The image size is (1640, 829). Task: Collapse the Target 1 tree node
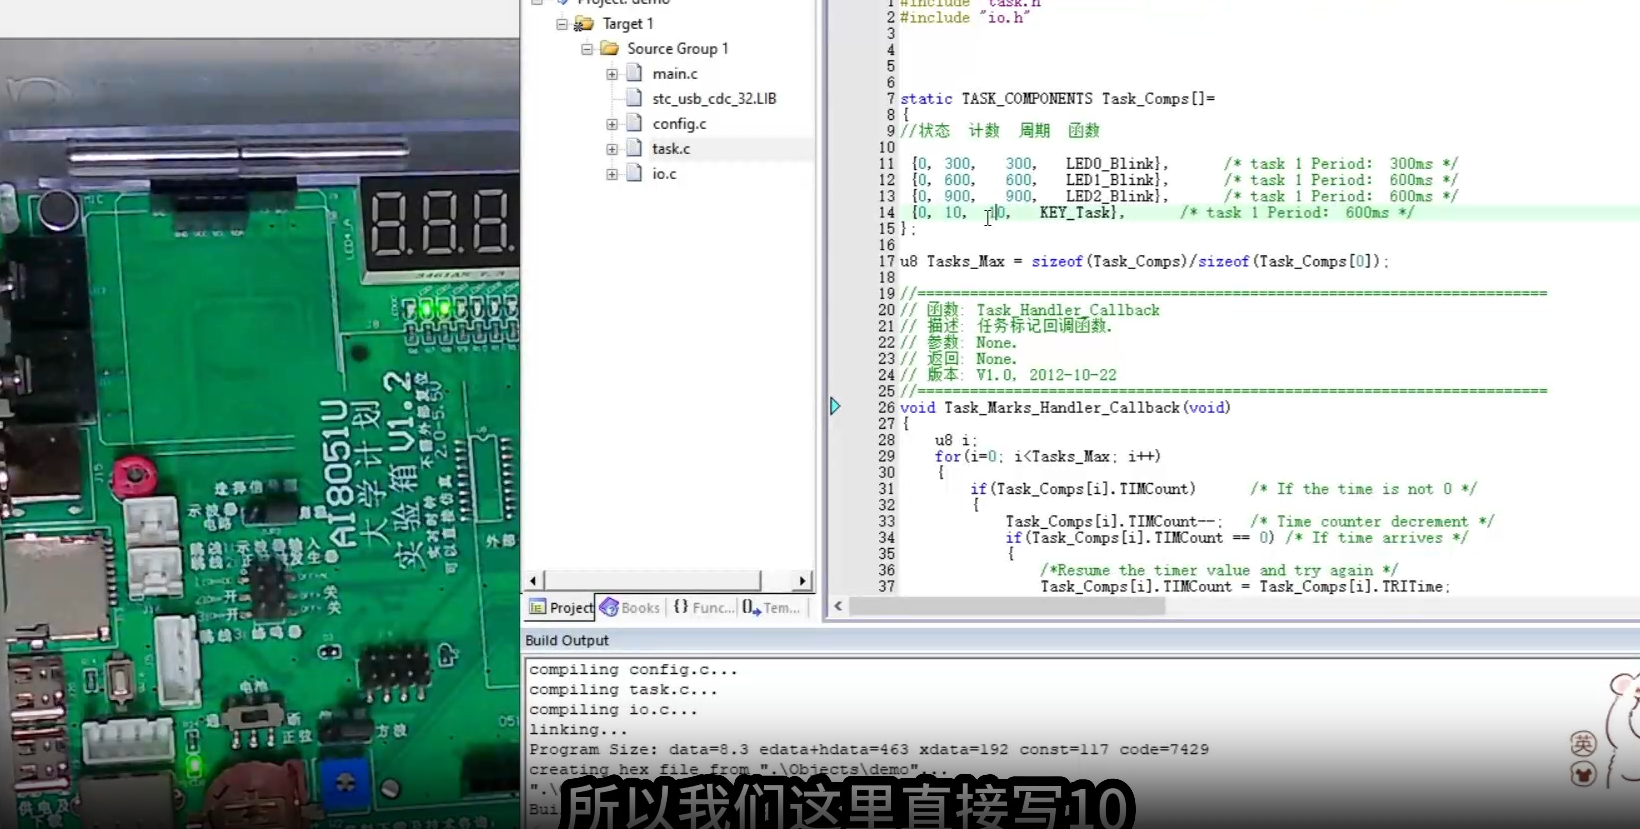(562, 24)
